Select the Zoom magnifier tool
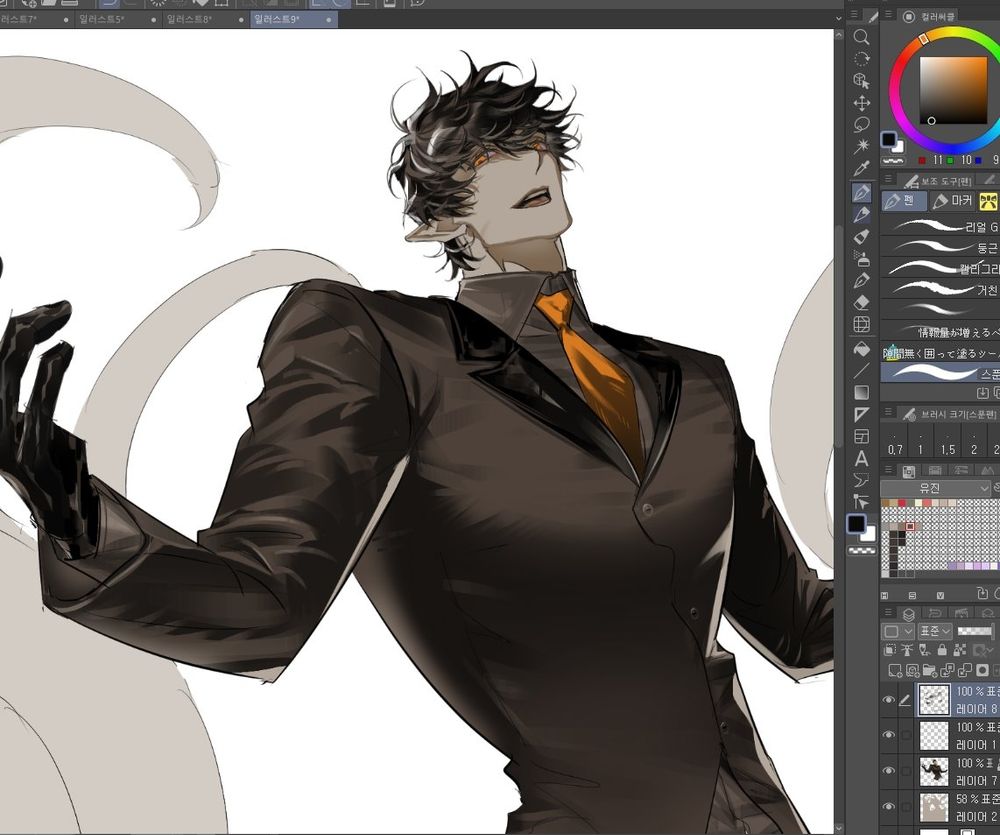 click(861, 37)
